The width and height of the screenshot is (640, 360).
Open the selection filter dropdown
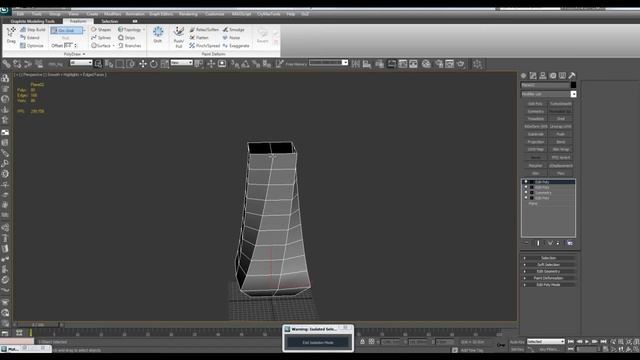coord(81,63)
